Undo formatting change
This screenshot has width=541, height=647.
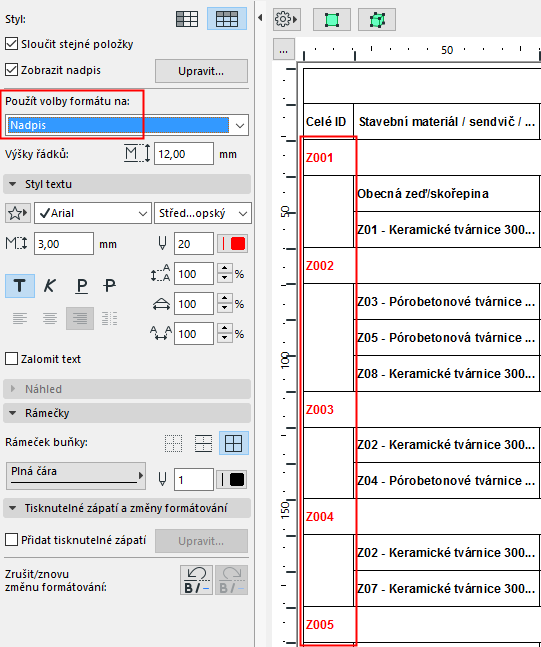coord(196,580)
